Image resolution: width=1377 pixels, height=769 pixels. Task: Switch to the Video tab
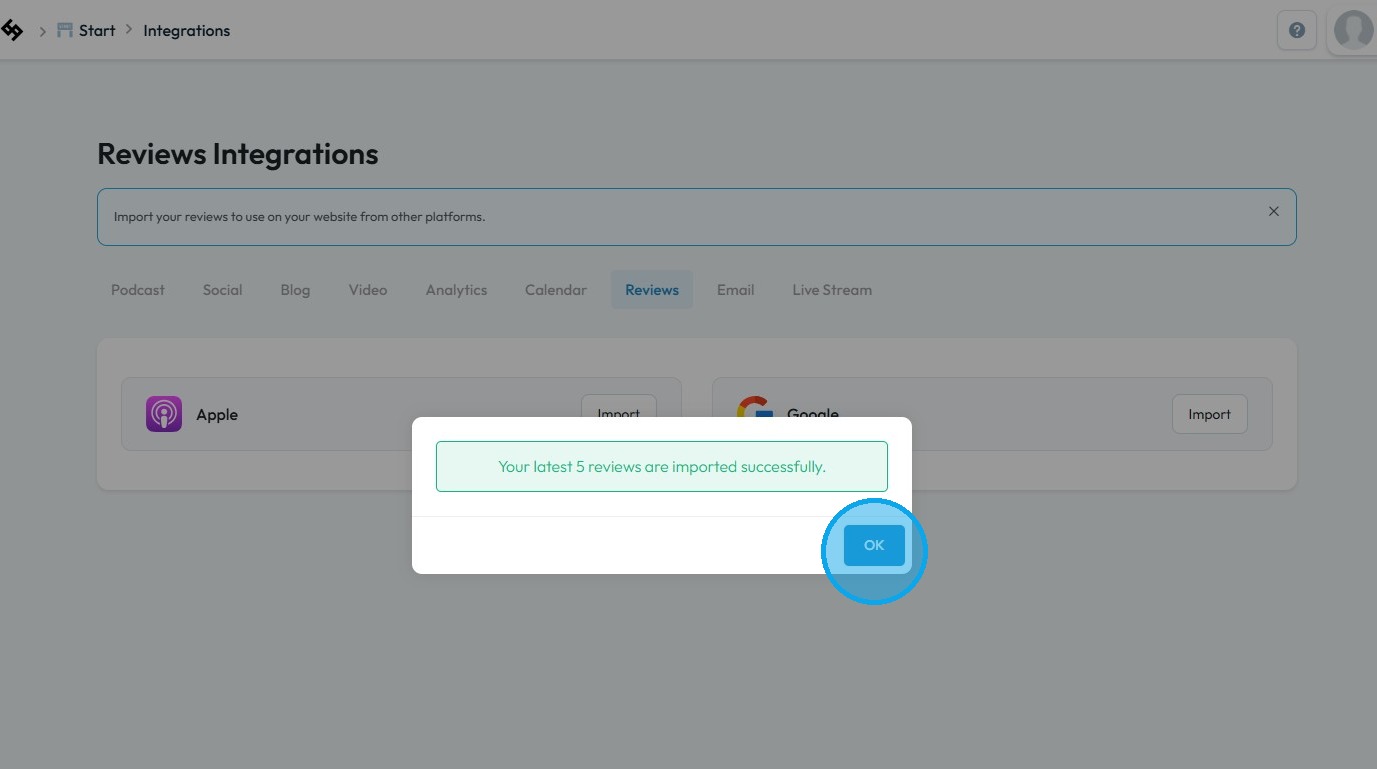(368, 290)
